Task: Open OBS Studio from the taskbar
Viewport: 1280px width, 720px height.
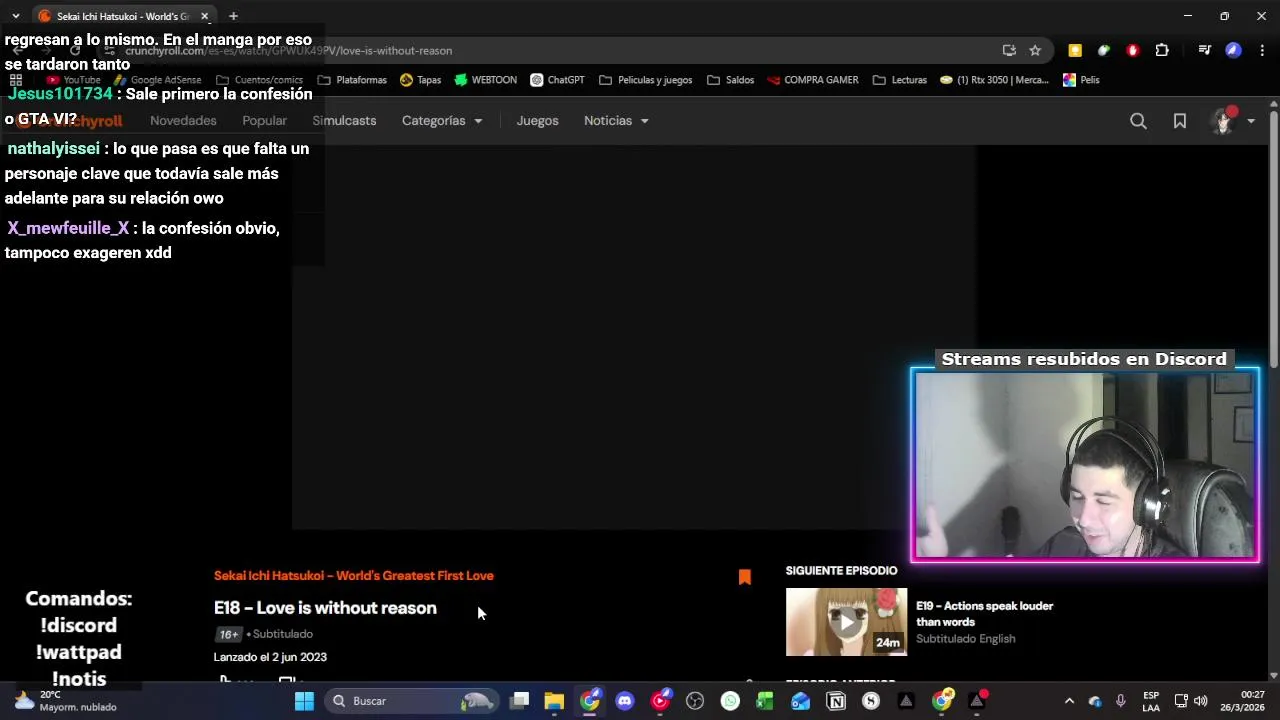Action: click(x=695, y=701)
